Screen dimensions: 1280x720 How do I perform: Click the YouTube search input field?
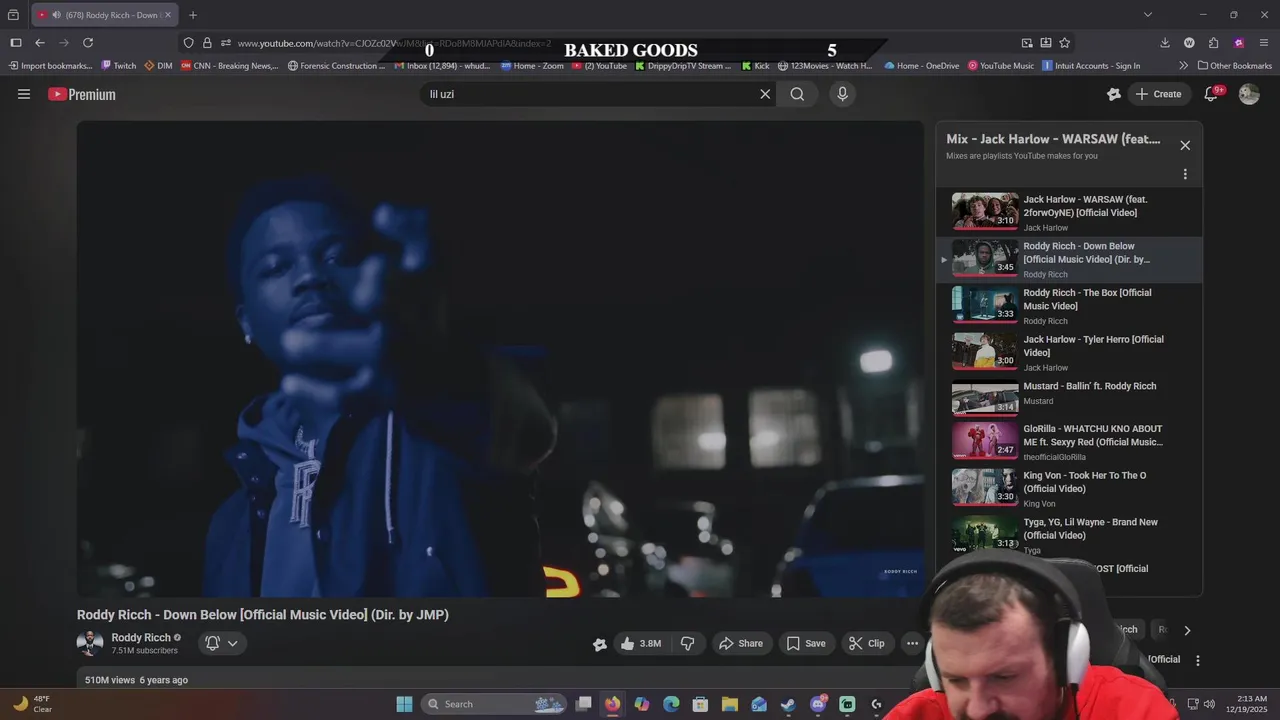[x=590, y=94]
